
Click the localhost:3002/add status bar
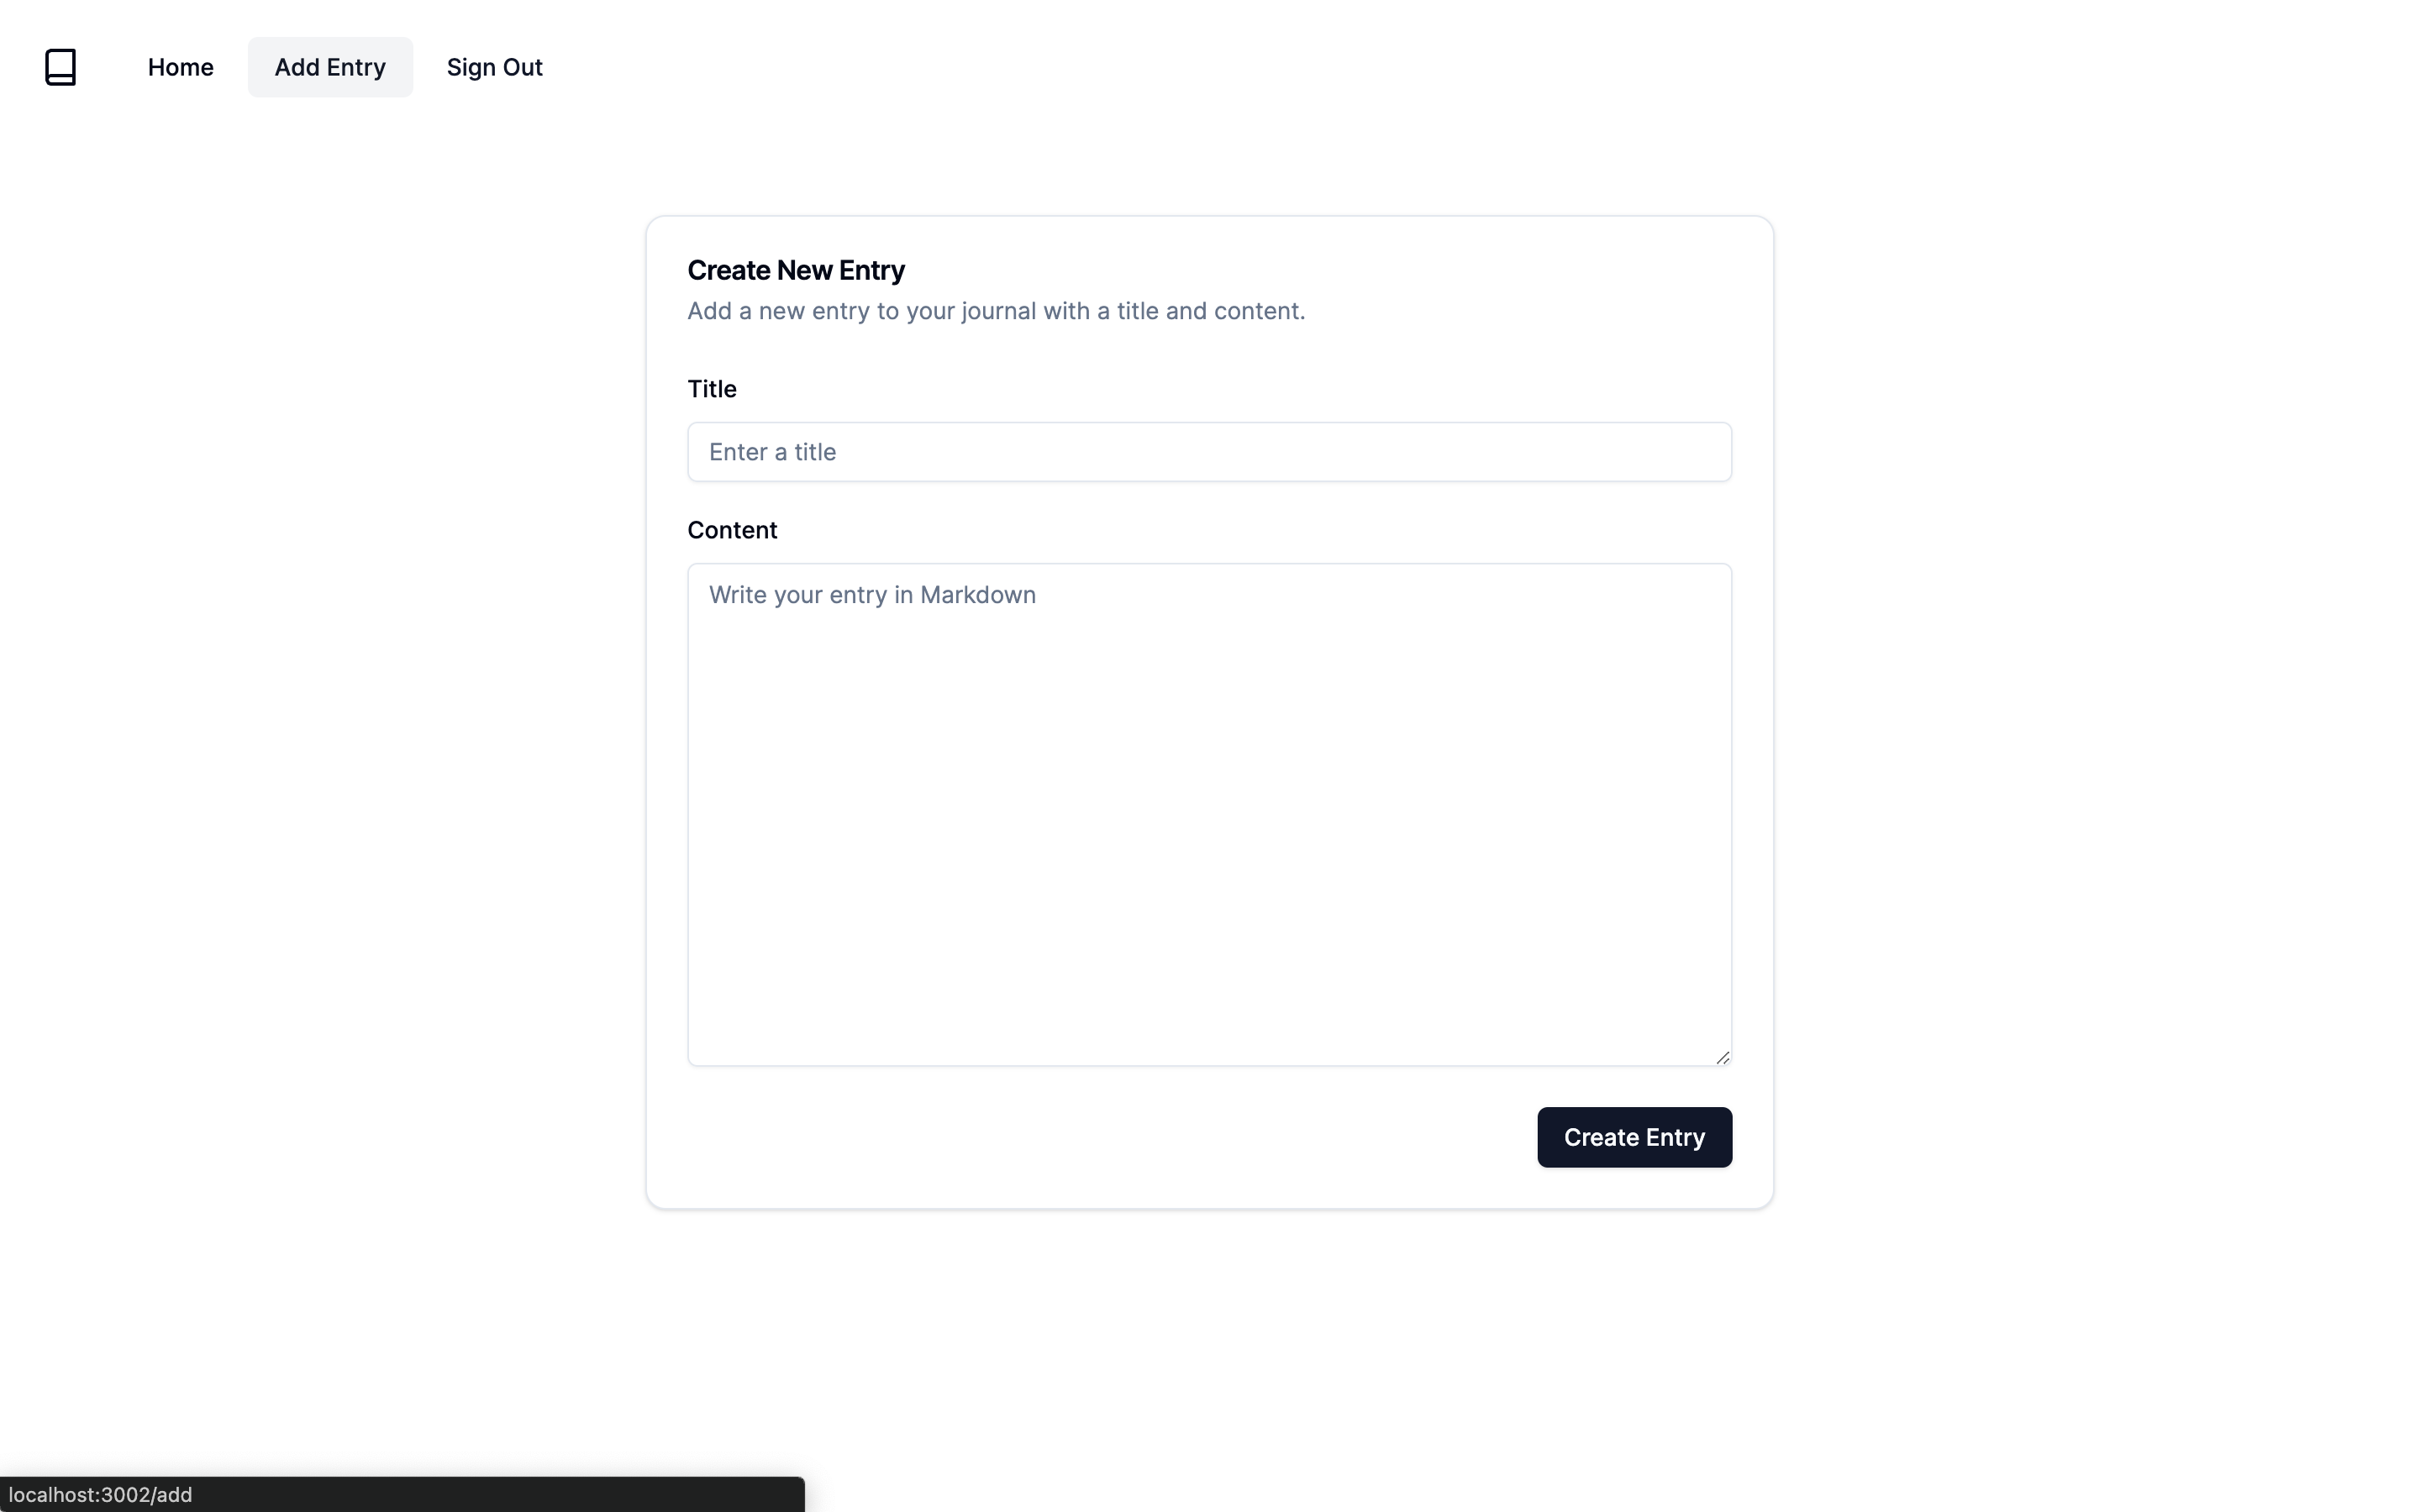[100, 1494]
